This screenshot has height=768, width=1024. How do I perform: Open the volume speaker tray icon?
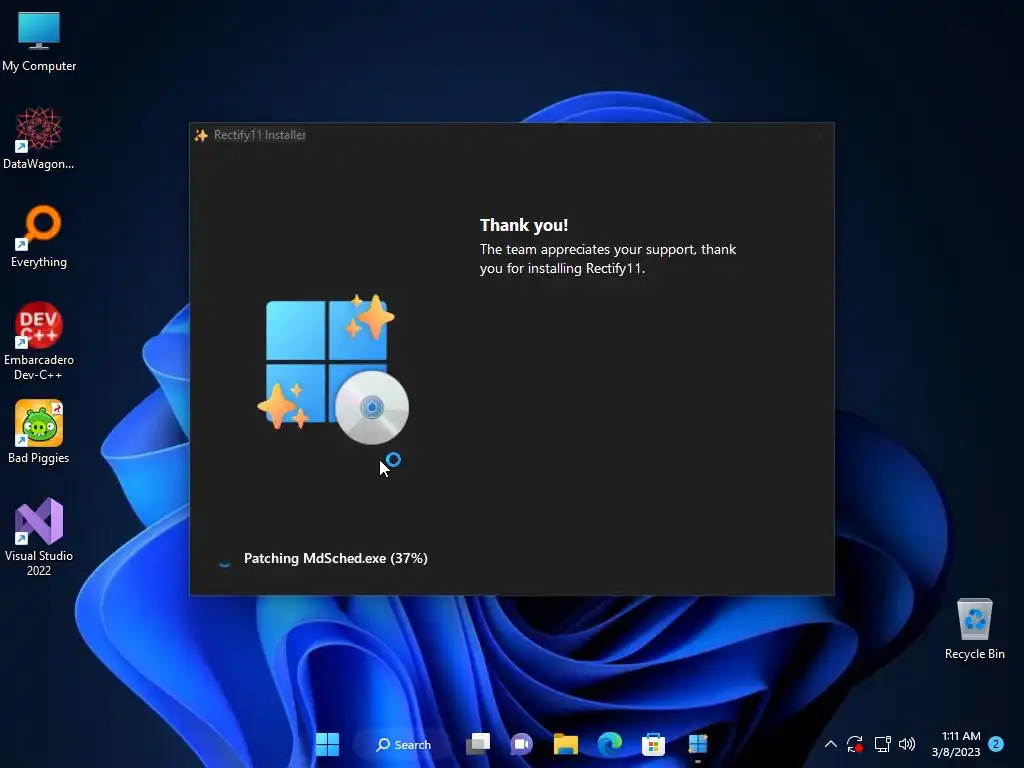click(x=907, y=744)
